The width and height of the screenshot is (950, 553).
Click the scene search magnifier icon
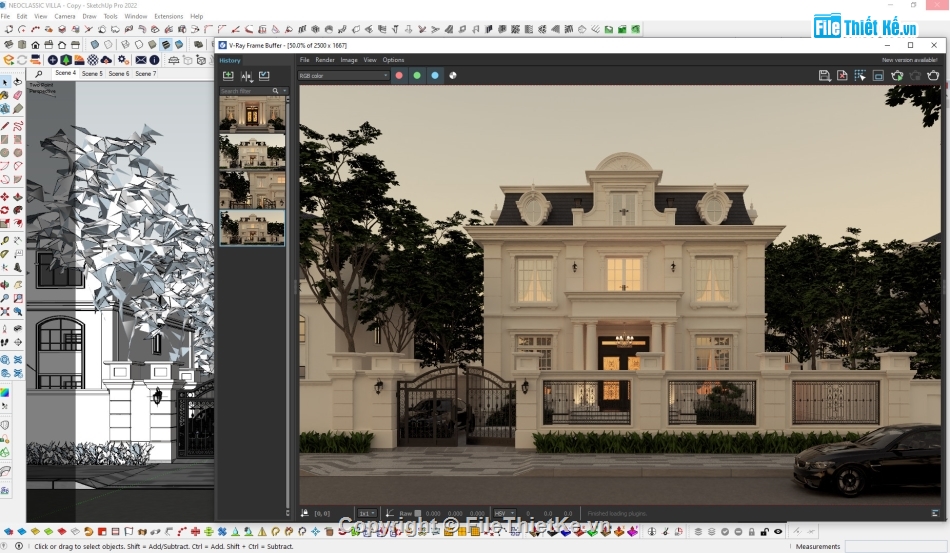tap(39, 74)
